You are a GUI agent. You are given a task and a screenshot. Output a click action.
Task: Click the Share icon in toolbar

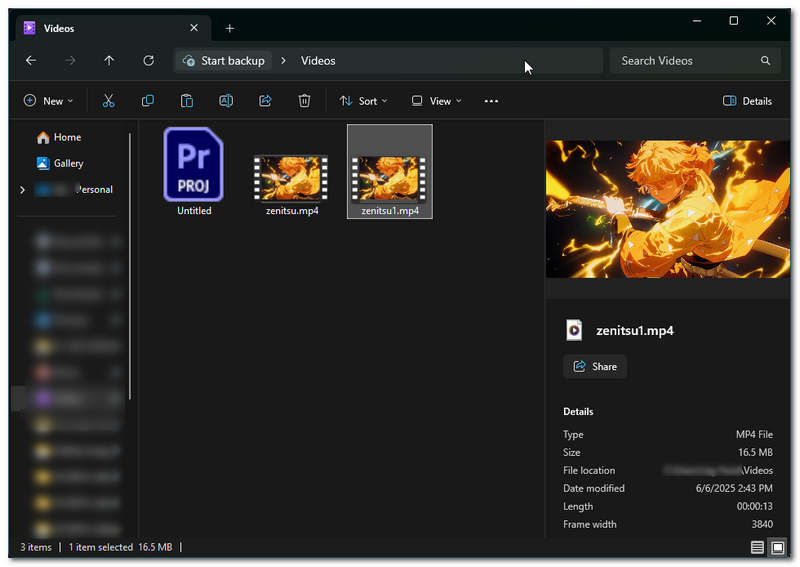click(x=265, y=101)
